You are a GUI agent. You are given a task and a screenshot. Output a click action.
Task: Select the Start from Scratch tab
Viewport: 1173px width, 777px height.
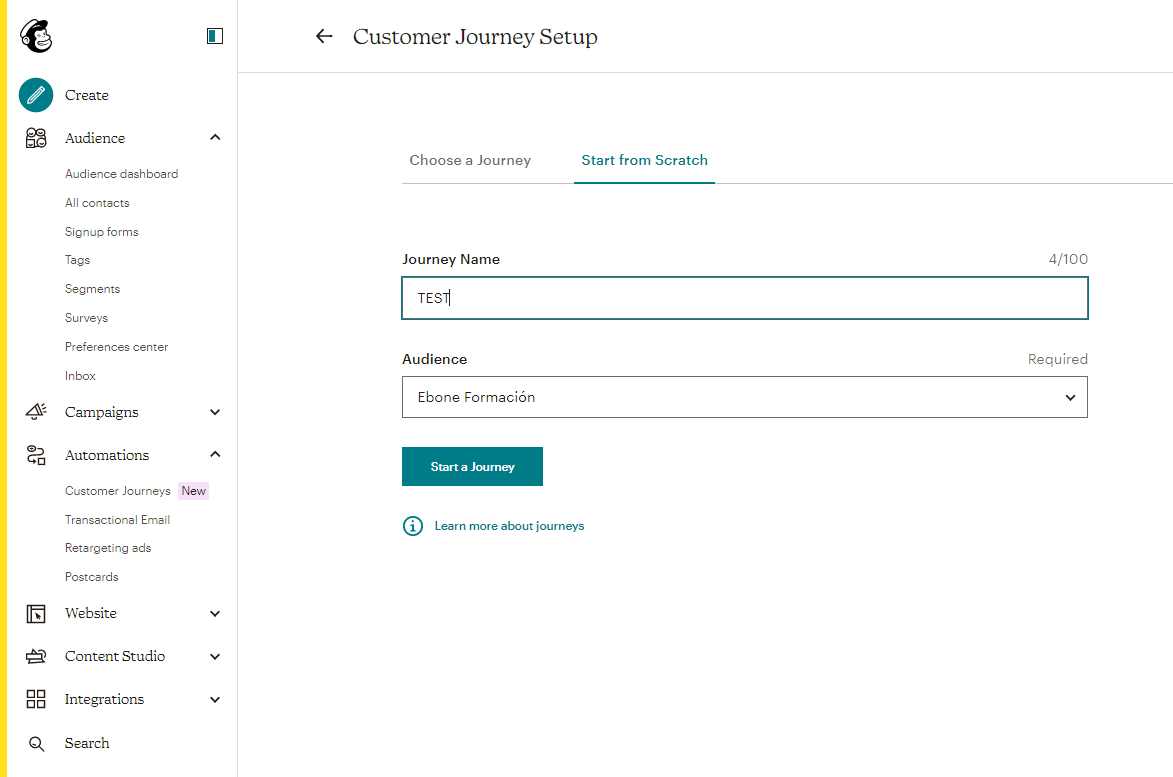pyautogui.click(x=644, y=160)
